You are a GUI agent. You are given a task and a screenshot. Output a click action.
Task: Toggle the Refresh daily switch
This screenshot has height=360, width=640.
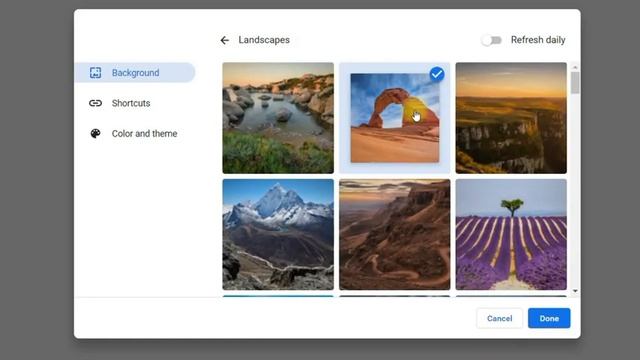pos(491,40)
